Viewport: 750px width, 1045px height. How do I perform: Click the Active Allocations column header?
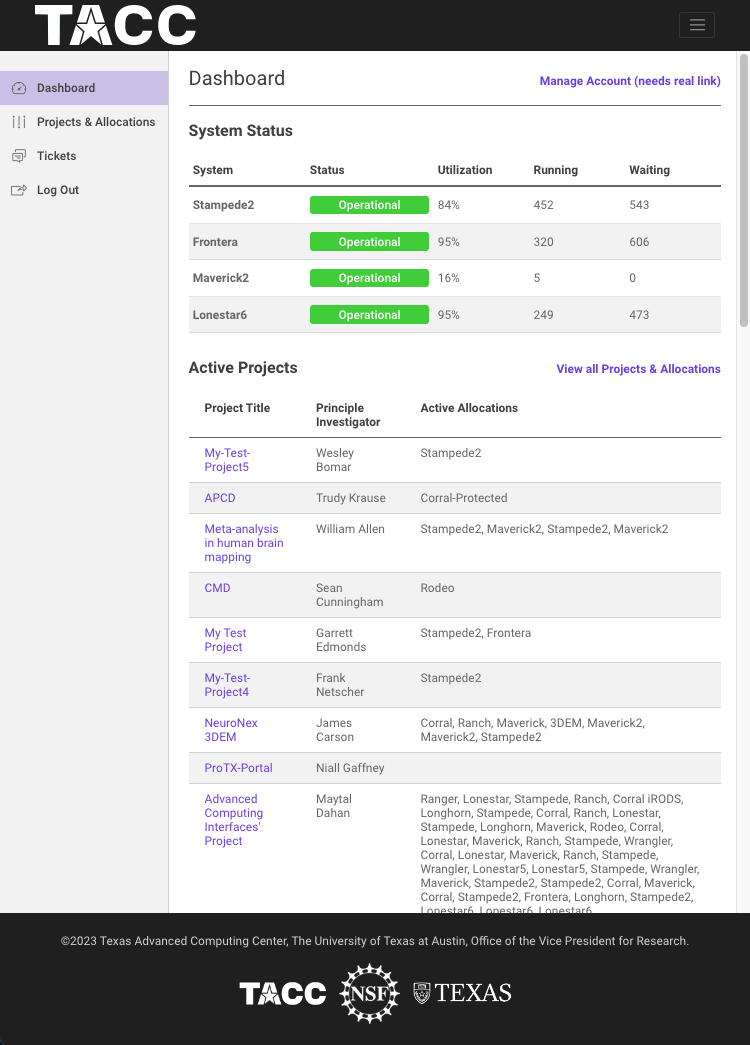point(469,408)
